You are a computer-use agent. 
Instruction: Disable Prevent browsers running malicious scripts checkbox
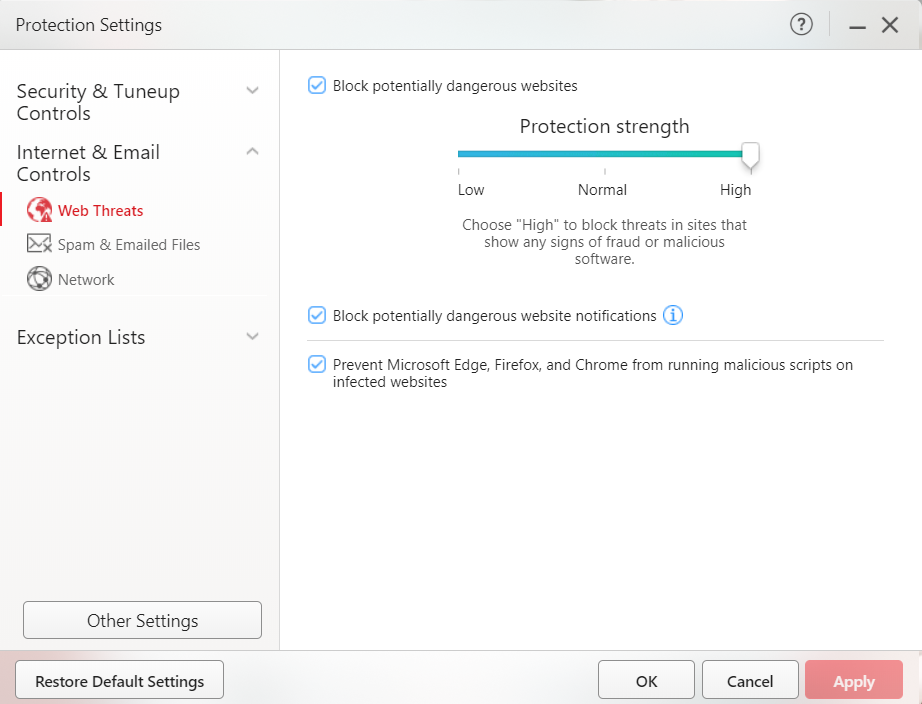point(317,365)
